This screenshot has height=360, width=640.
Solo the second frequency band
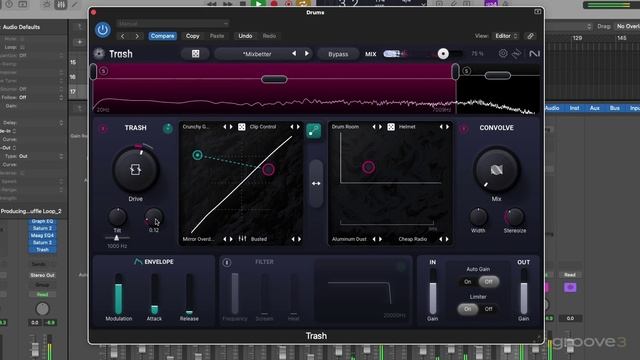[467, 71]
